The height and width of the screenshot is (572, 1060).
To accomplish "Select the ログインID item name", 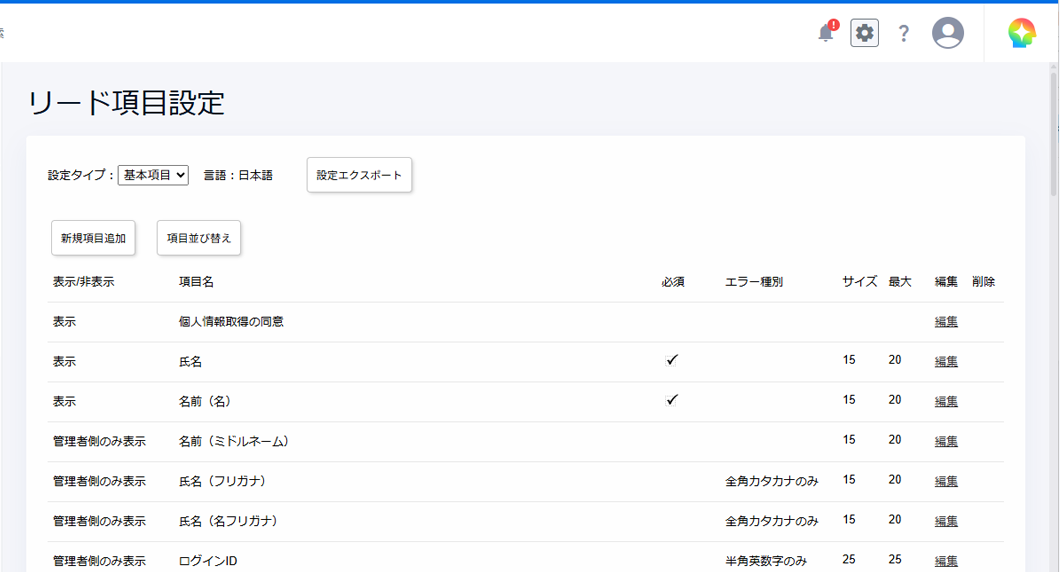I will click(208, 561).
